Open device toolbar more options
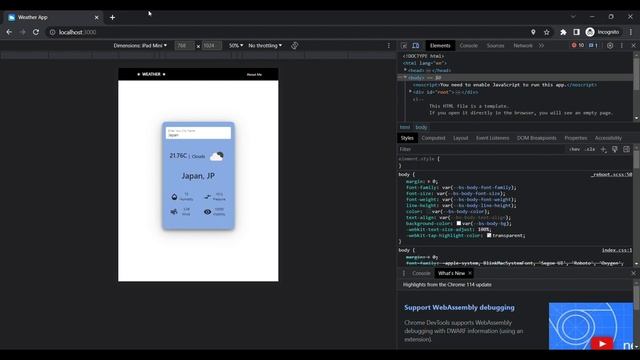640x360 pixels. (389, 45)
